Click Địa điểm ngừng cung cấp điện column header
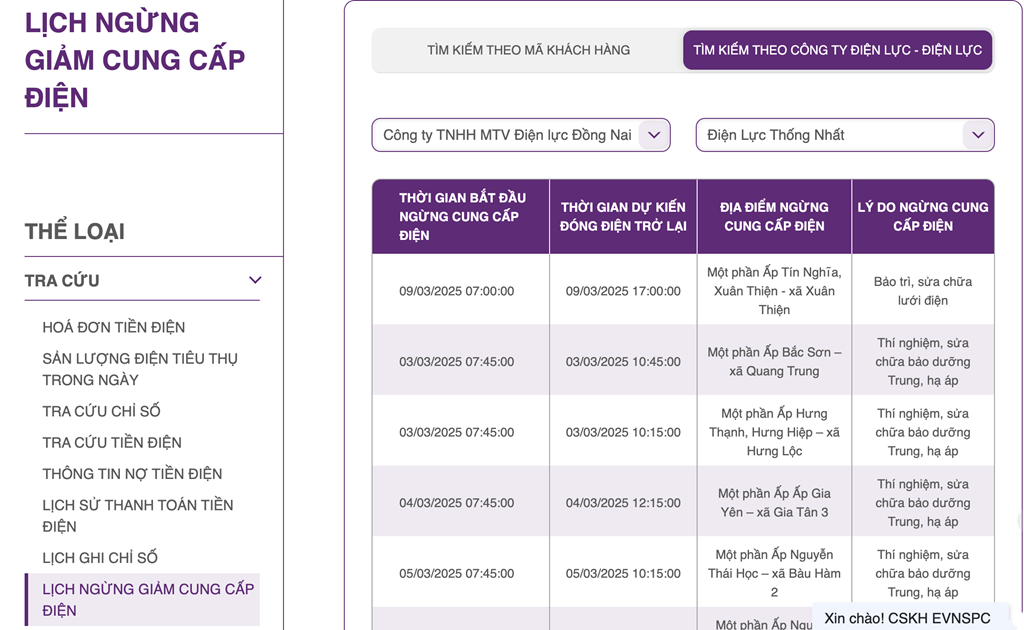 click(774, 217)
